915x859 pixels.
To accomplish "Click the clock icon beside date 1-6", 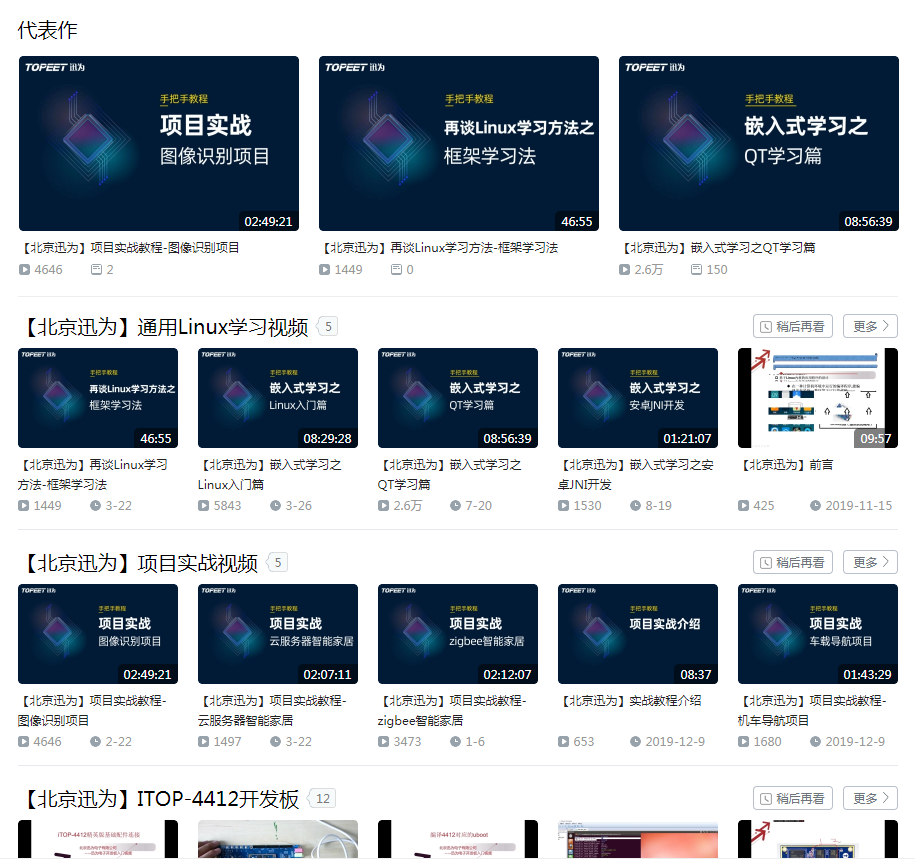I will point(455,741).
